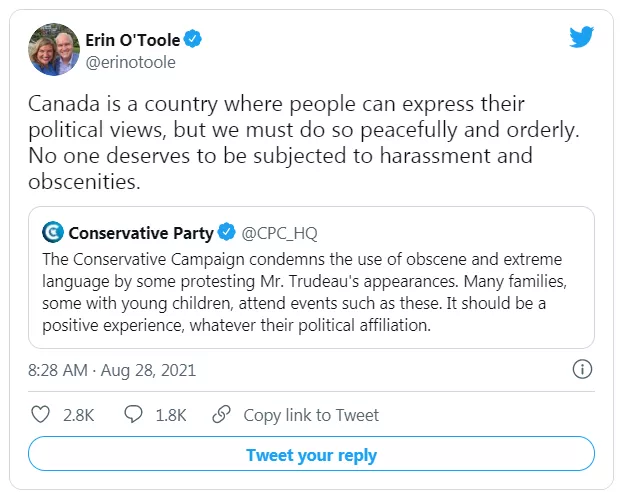Click the Twitter bird logo
This screenshot has height=492, width=621.
(x=581, y=36)
